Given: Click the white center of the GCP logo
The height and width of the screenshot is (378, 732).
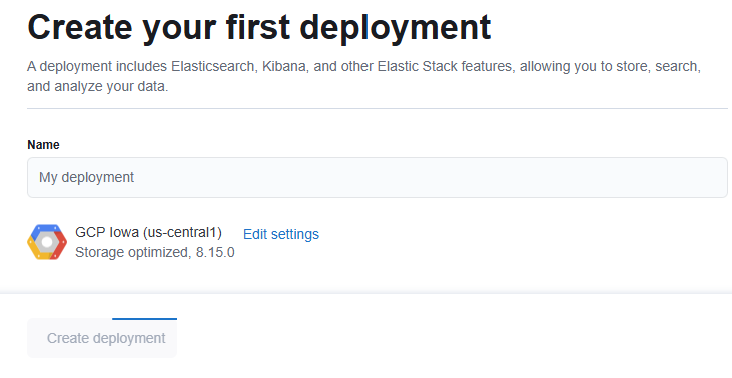Looking at the screenshot, I should pos(47,242).
